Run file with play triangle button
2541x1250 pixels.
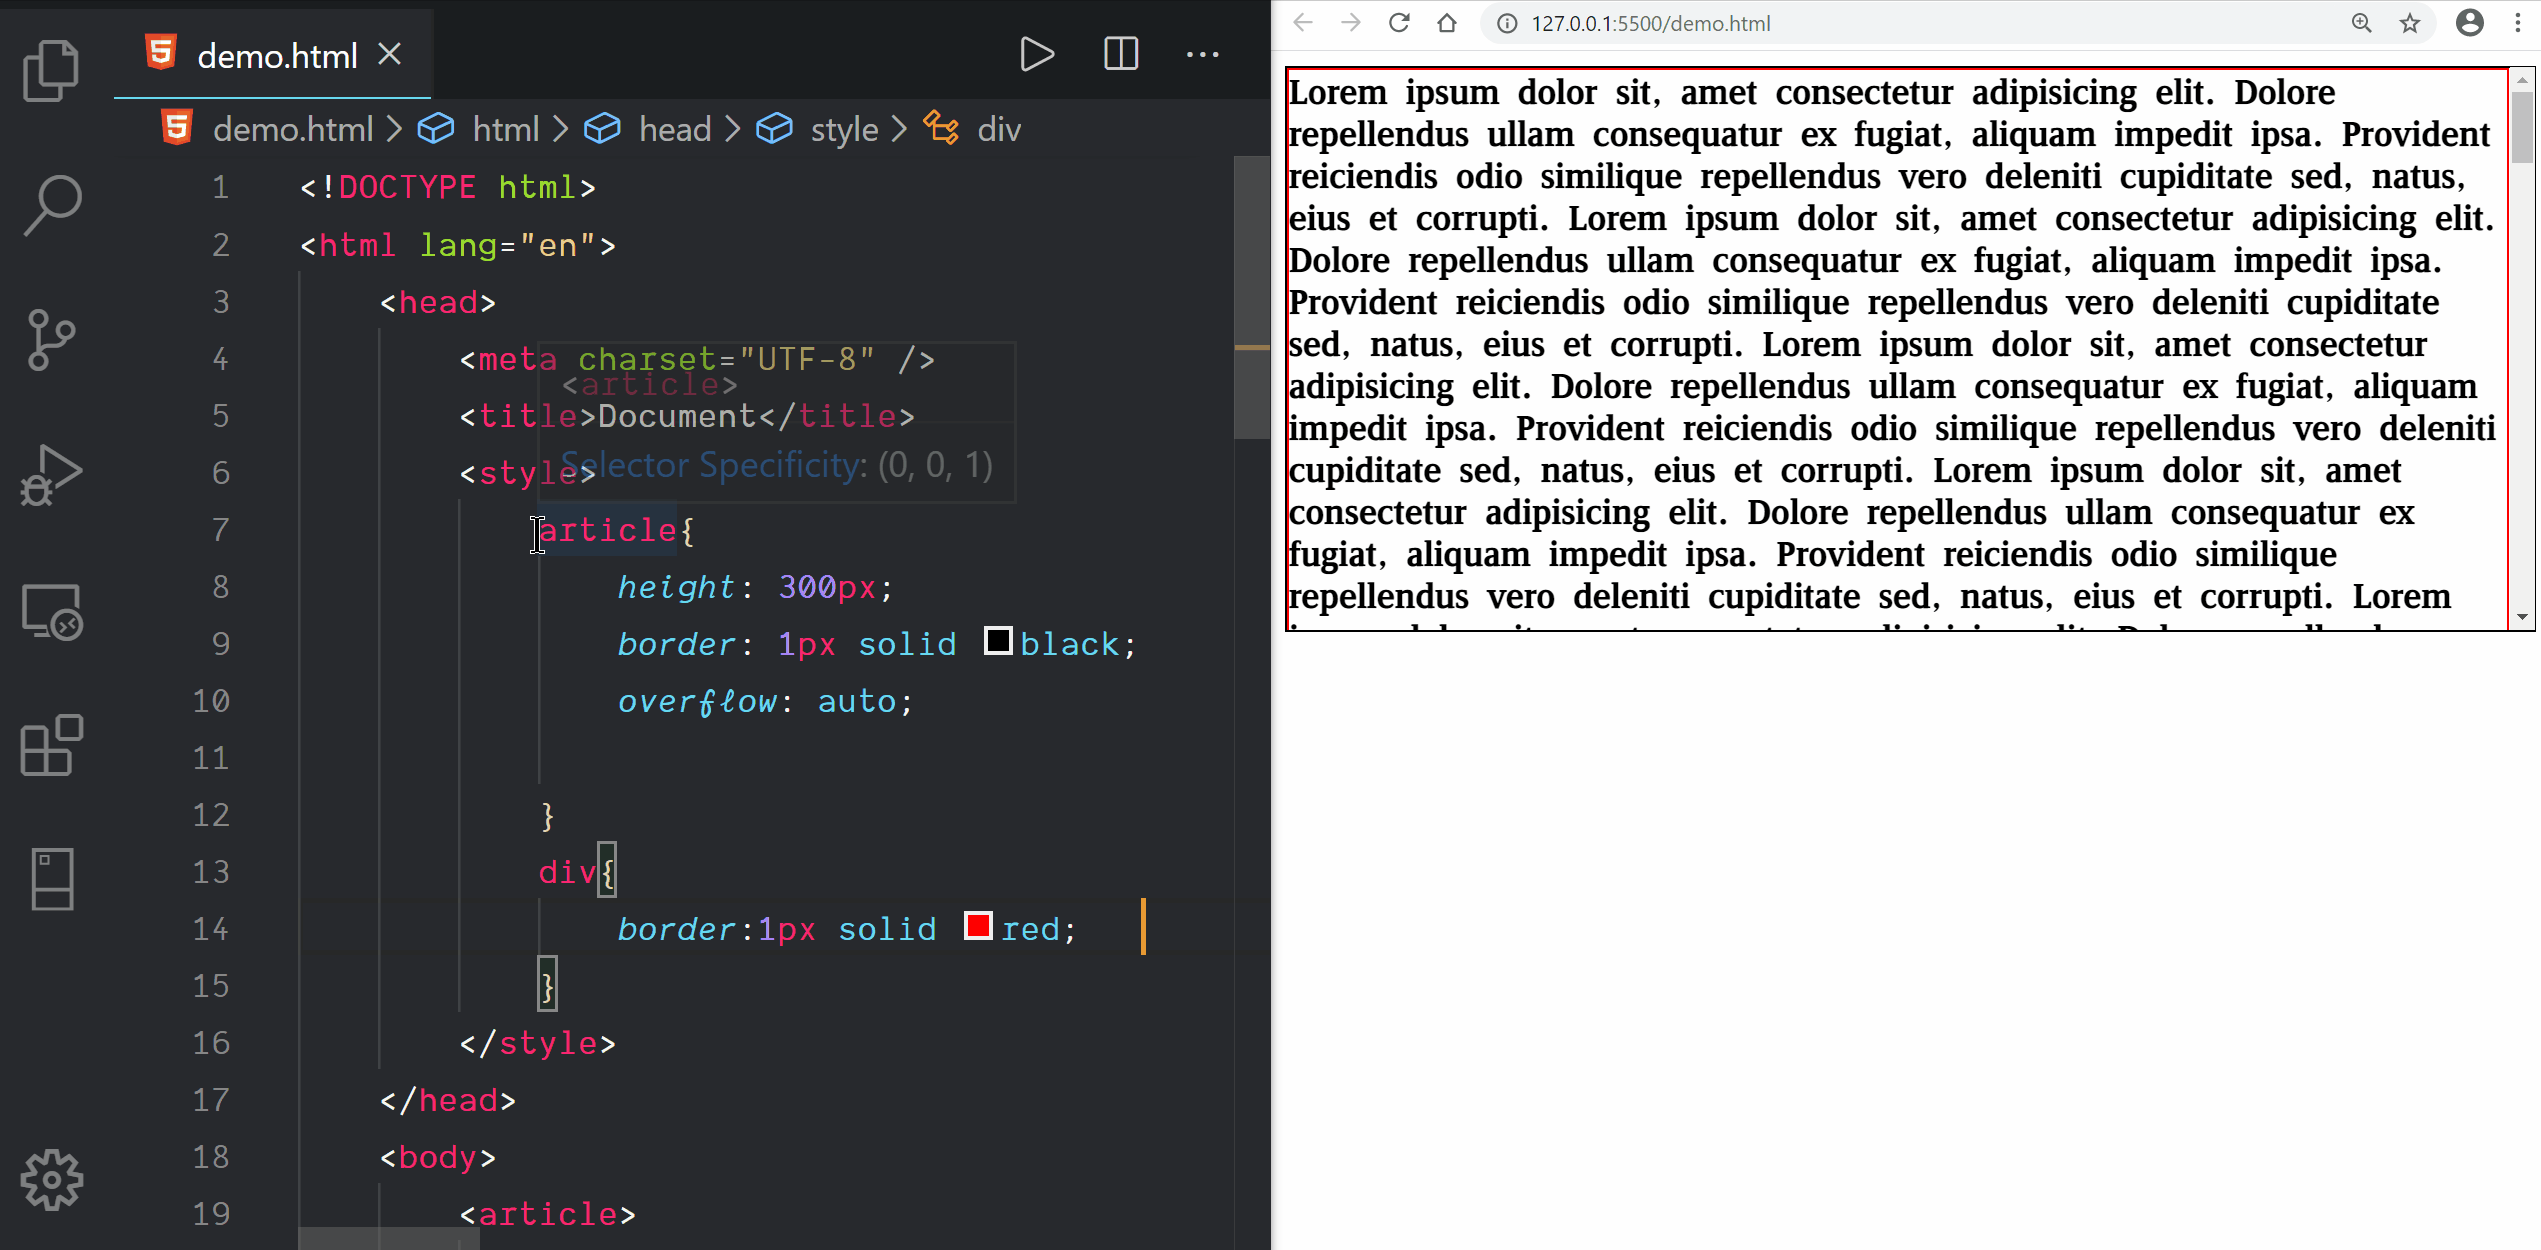(x=1036, y=54)
